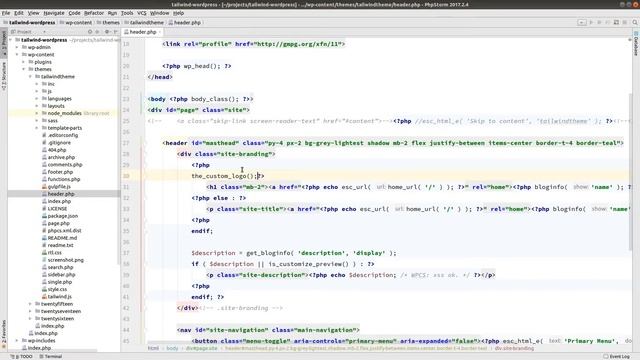Open the Structure tool window side tab
Screen dimensions: 640x360
tap(4, 76)
